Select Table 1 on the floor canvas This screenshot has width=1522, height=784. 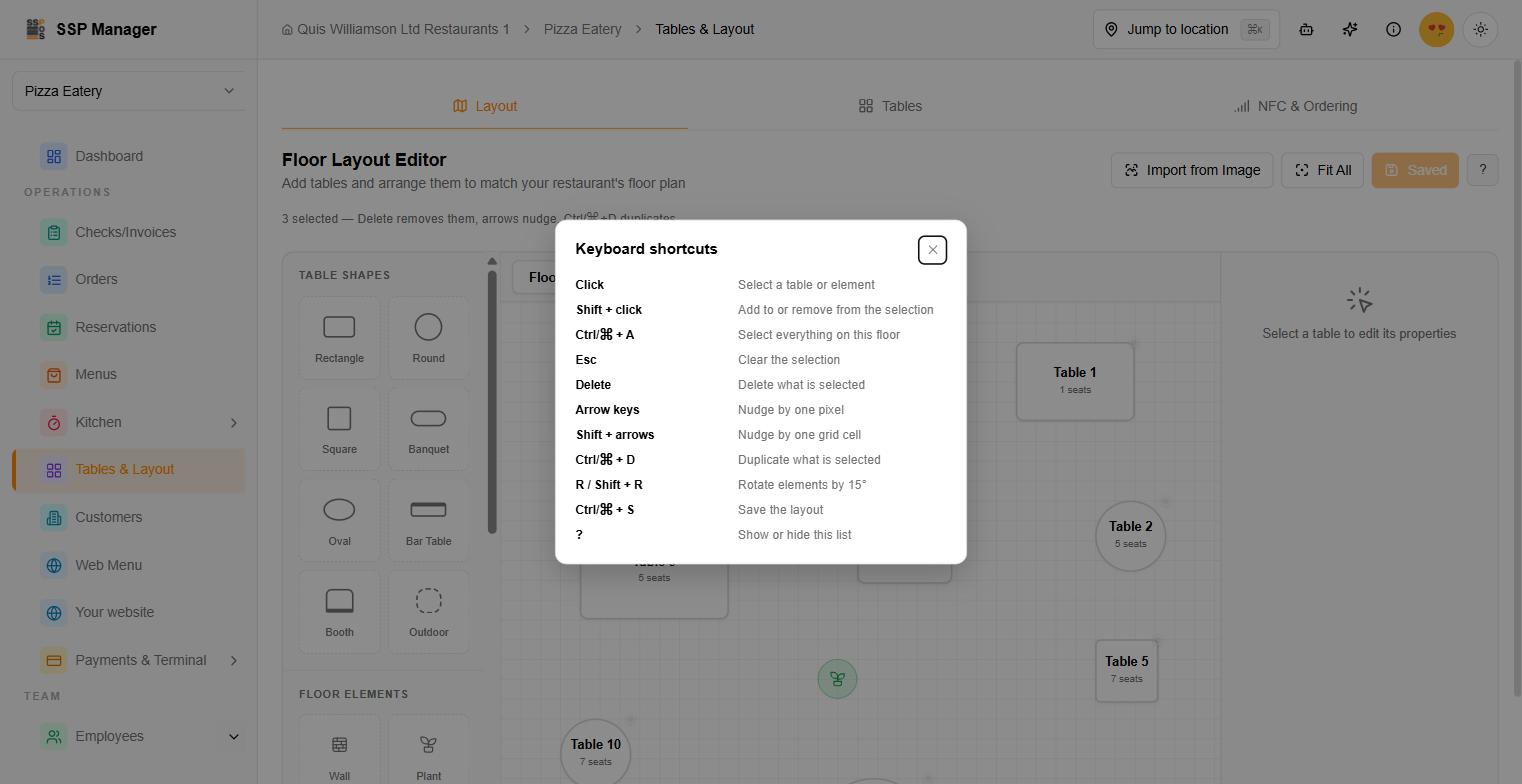(x=1075, y=381)
